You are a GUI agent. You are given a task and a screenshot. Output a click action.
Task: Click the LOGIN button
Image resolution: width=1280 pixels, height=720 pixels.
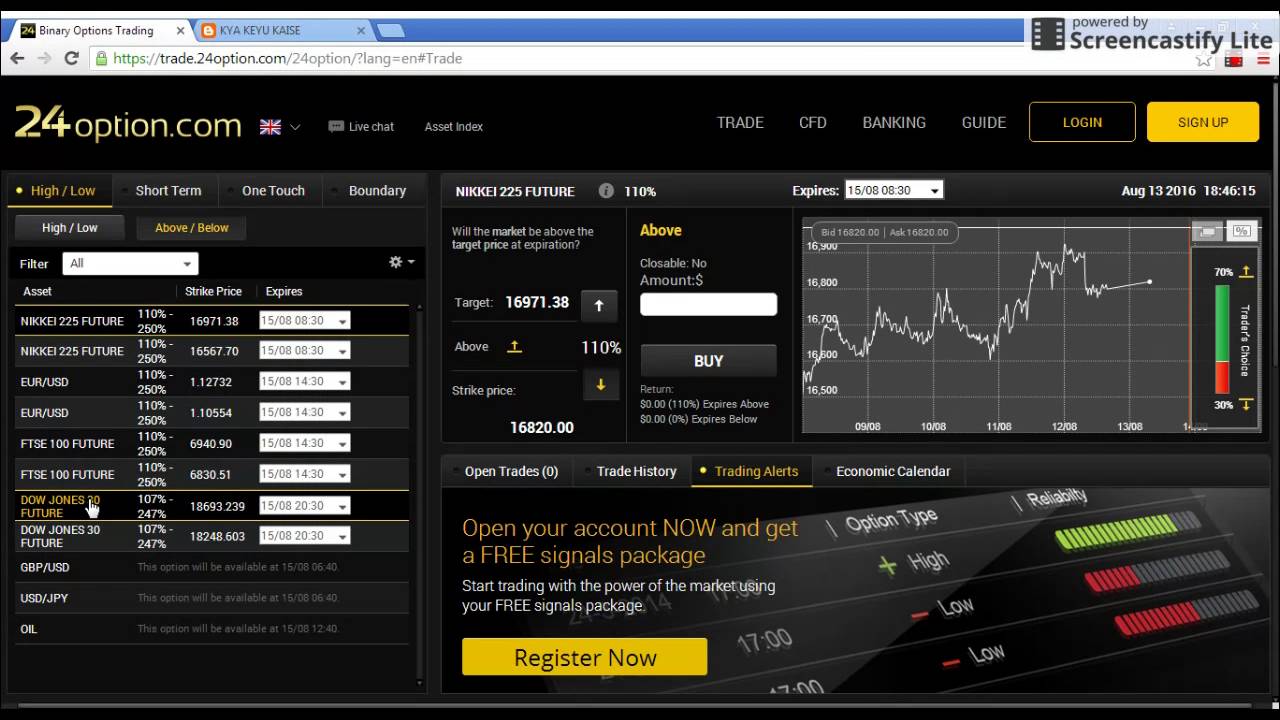pos(1082,122)
